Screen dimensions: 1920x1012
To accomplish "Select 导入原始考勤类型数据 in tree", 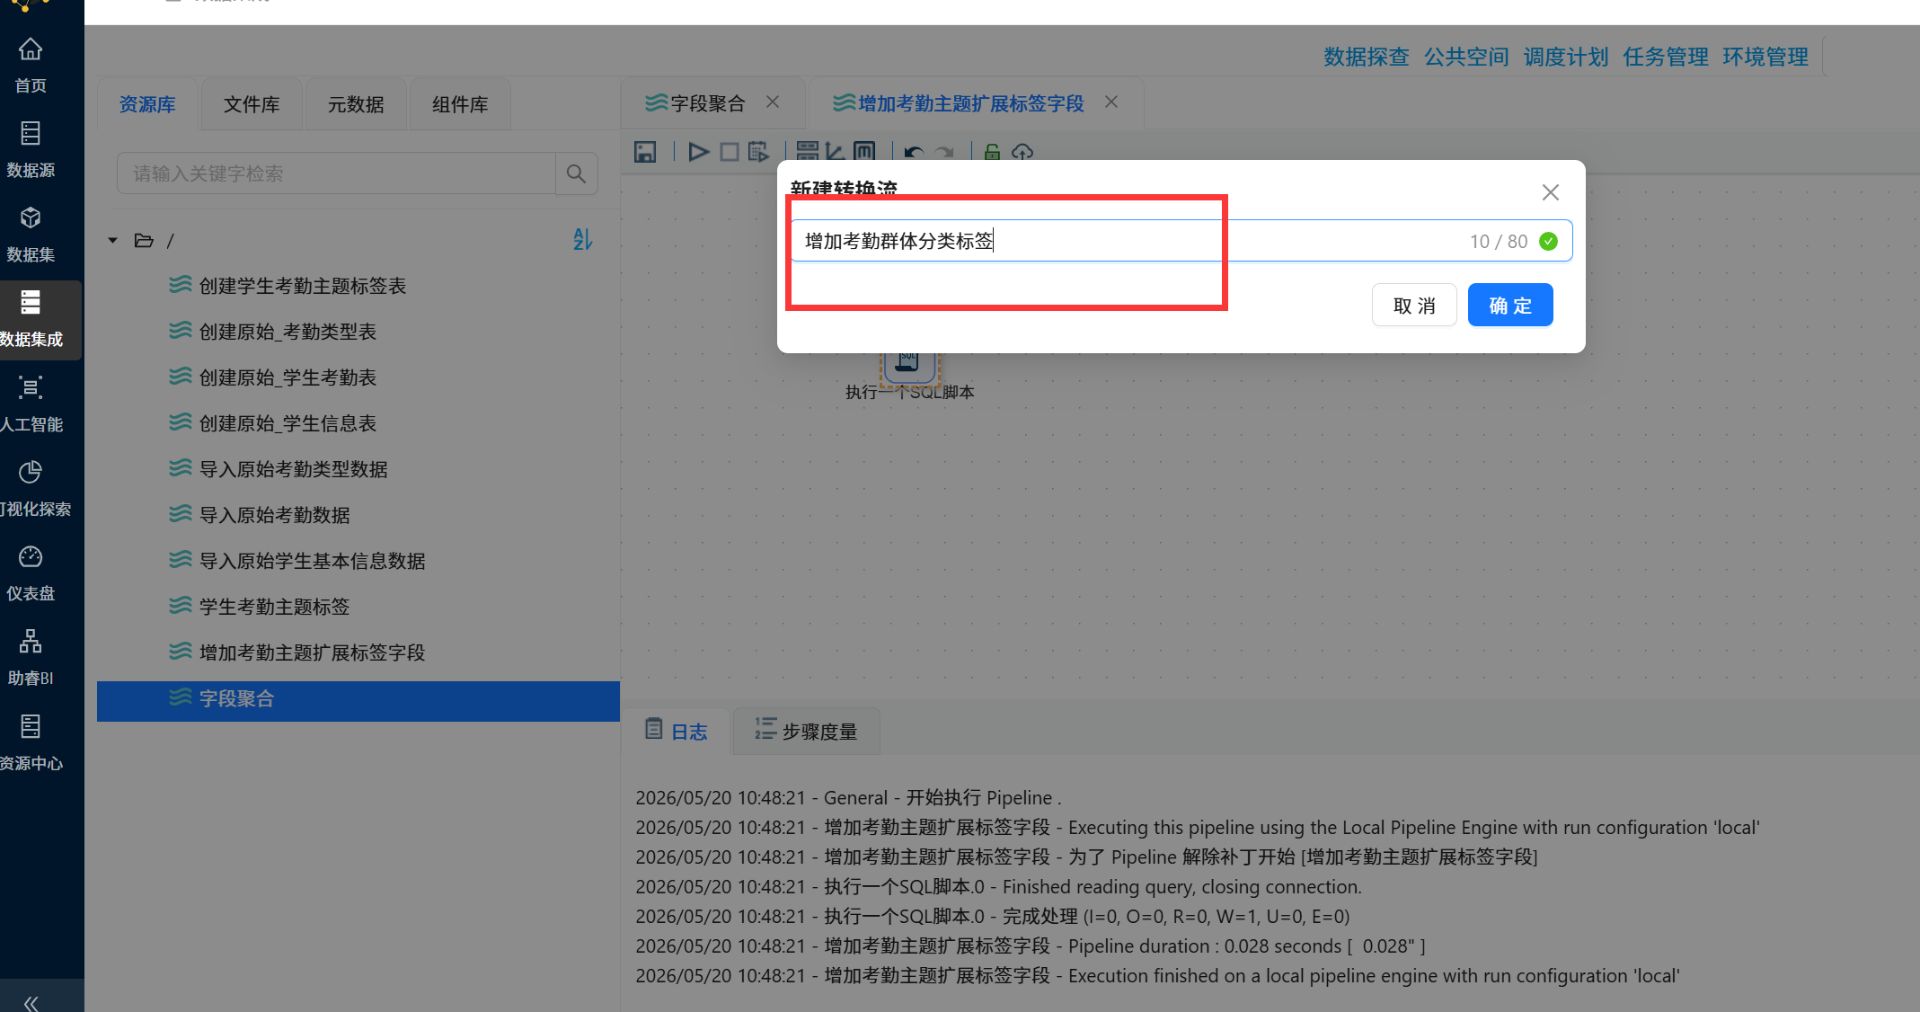I will [293, 469].
